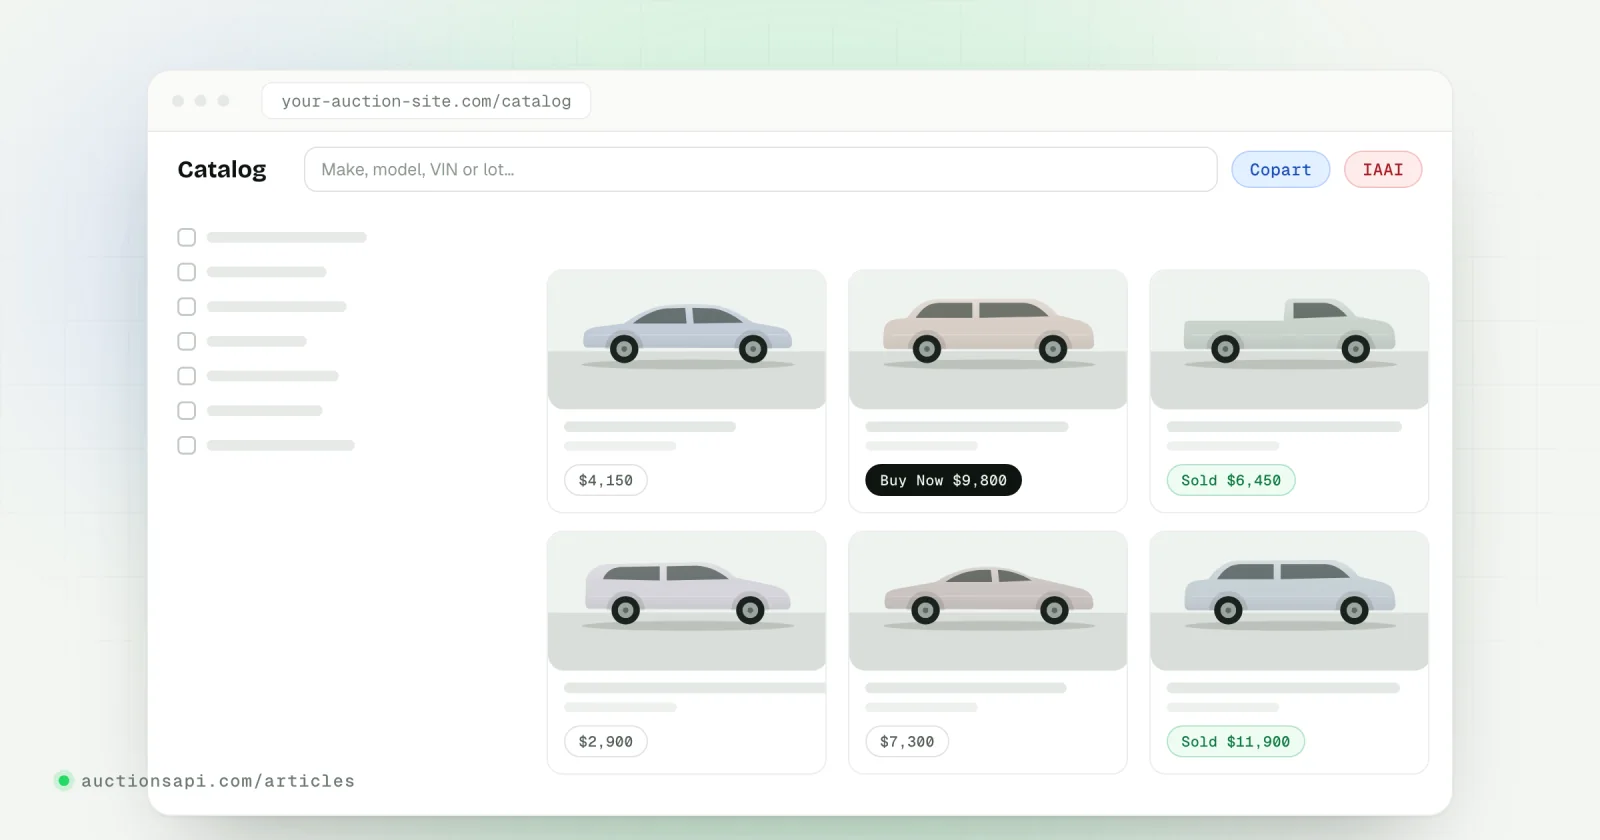The image size is (1600, 840).
Task: Click the Buy Now $9,800 button
Action: click(x=943, y=480)
